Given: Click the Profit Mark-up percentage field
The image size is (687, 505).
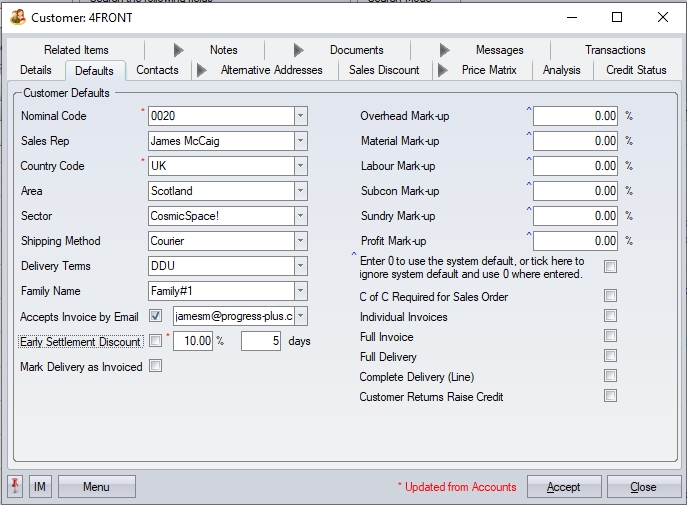Looking at the screenshot, I should [575, 241].
